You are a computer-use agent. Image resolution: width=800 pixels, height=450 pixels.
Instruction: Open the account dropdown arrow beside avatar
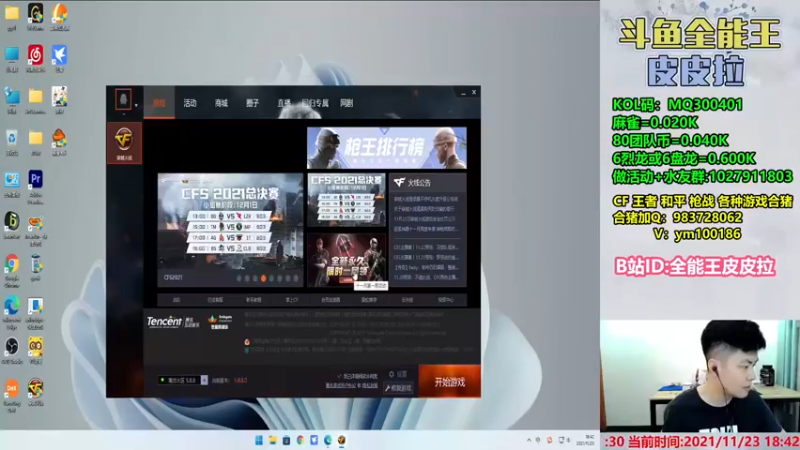[x=136, y=105]
